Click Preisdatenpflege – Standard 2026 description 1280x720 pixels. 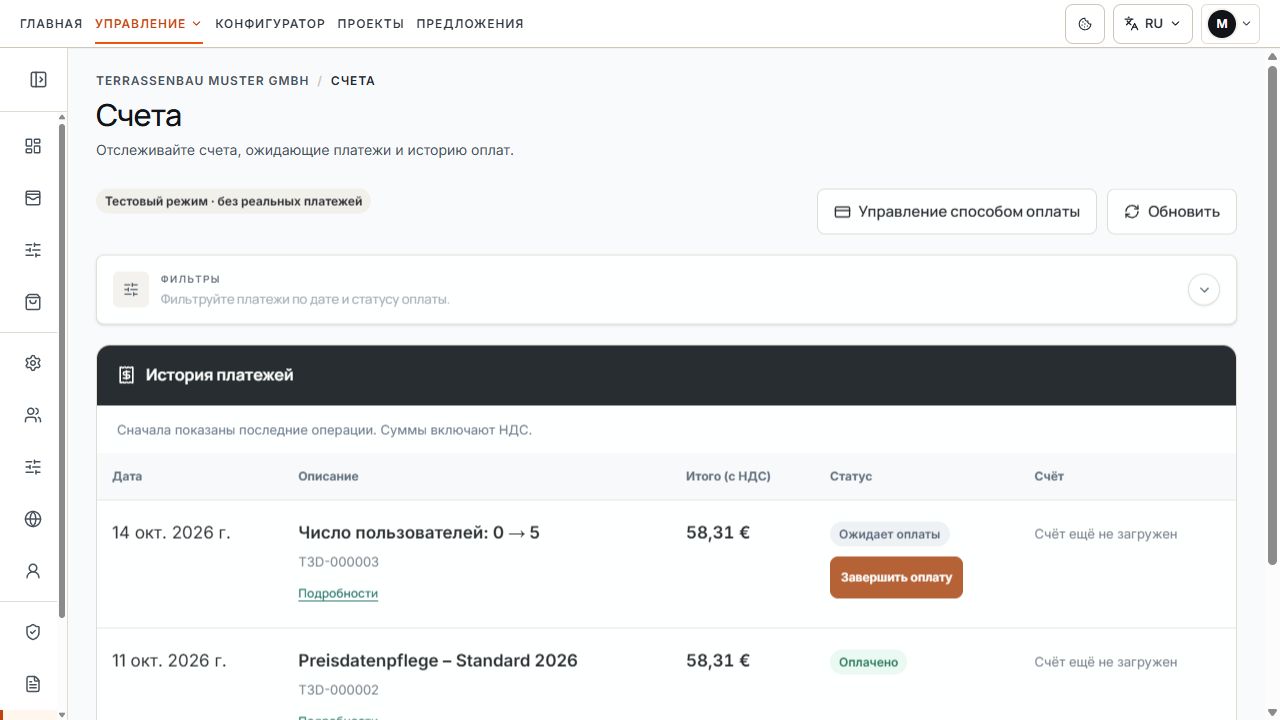[x=438, y=661]
